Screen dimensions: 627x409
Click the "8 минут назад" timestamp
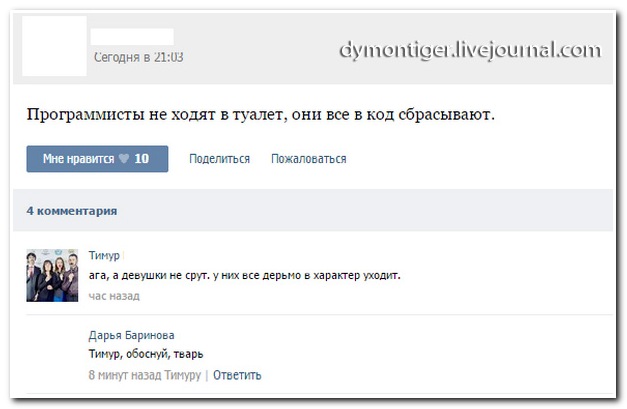(x=124, y=375)
